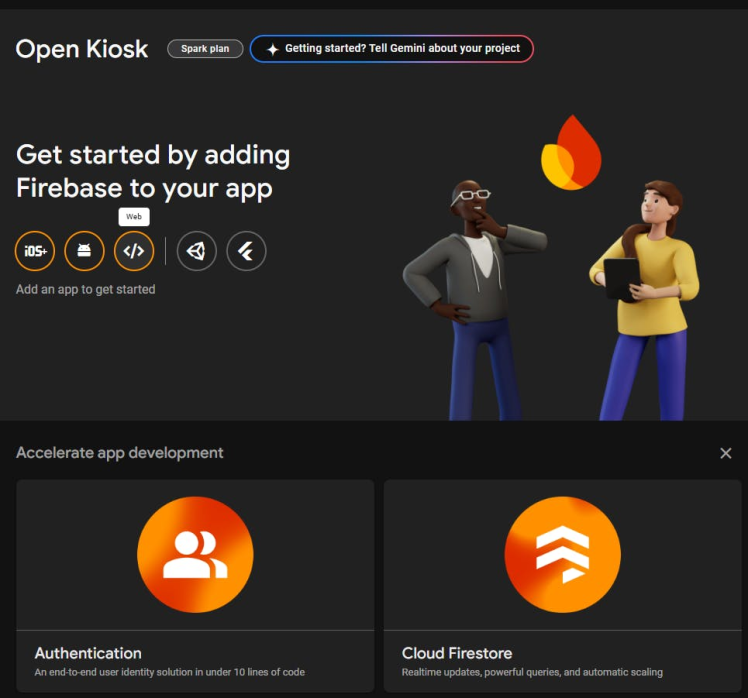Open the Authentication card title

point(88,653)
